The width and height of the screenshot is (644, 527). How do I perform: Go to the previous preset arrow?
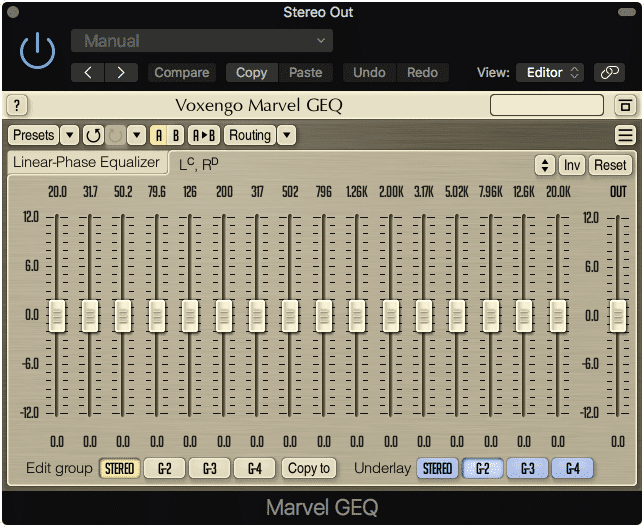coord(87,73)
